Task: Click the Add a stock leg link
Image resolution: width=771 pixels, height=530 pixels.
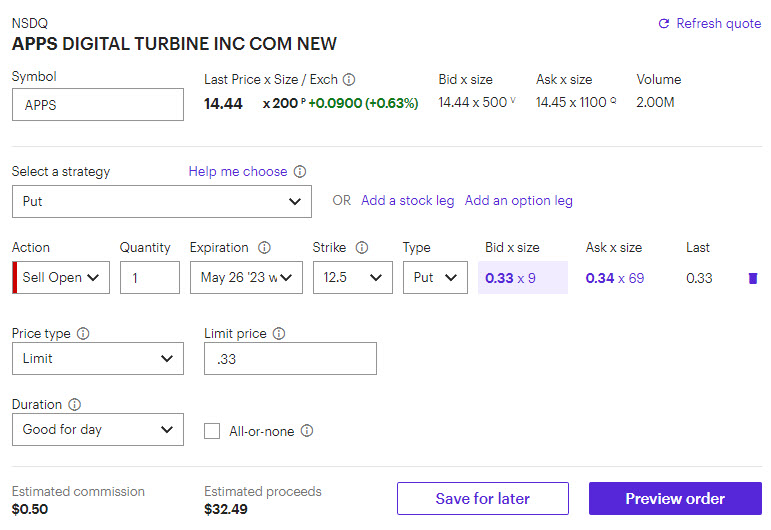Action: click(x=407, y=201)
